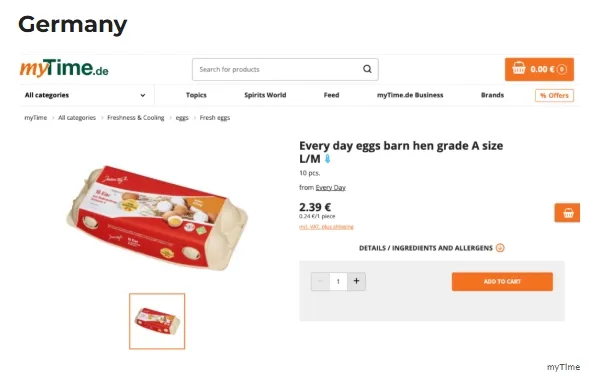Follow the Every Day brand link
The image size is (590, 378).
coord(330,187)
